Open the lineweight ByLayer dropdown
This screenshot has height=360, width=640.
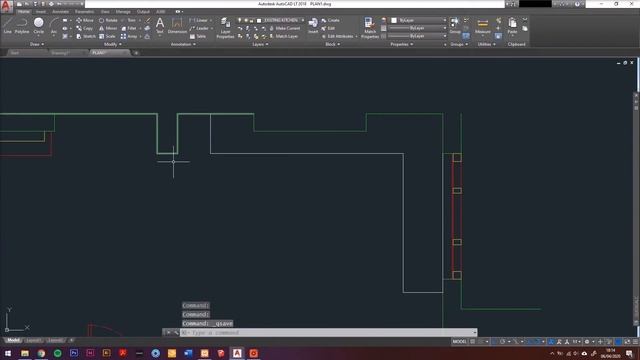coord(417,28)
